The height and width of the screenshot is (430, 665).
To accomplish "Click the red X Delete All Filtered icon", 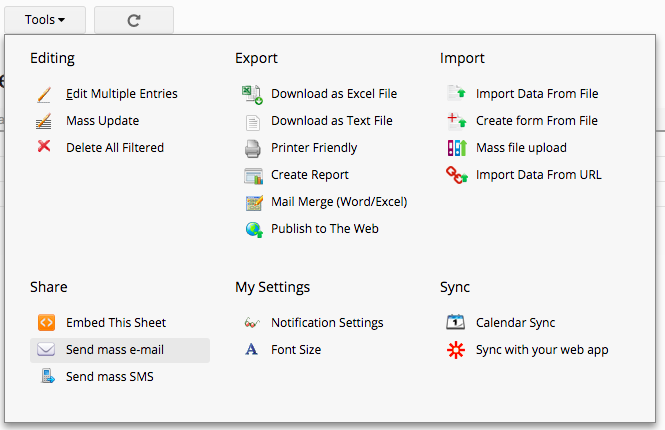I will [x=44, y=146].
